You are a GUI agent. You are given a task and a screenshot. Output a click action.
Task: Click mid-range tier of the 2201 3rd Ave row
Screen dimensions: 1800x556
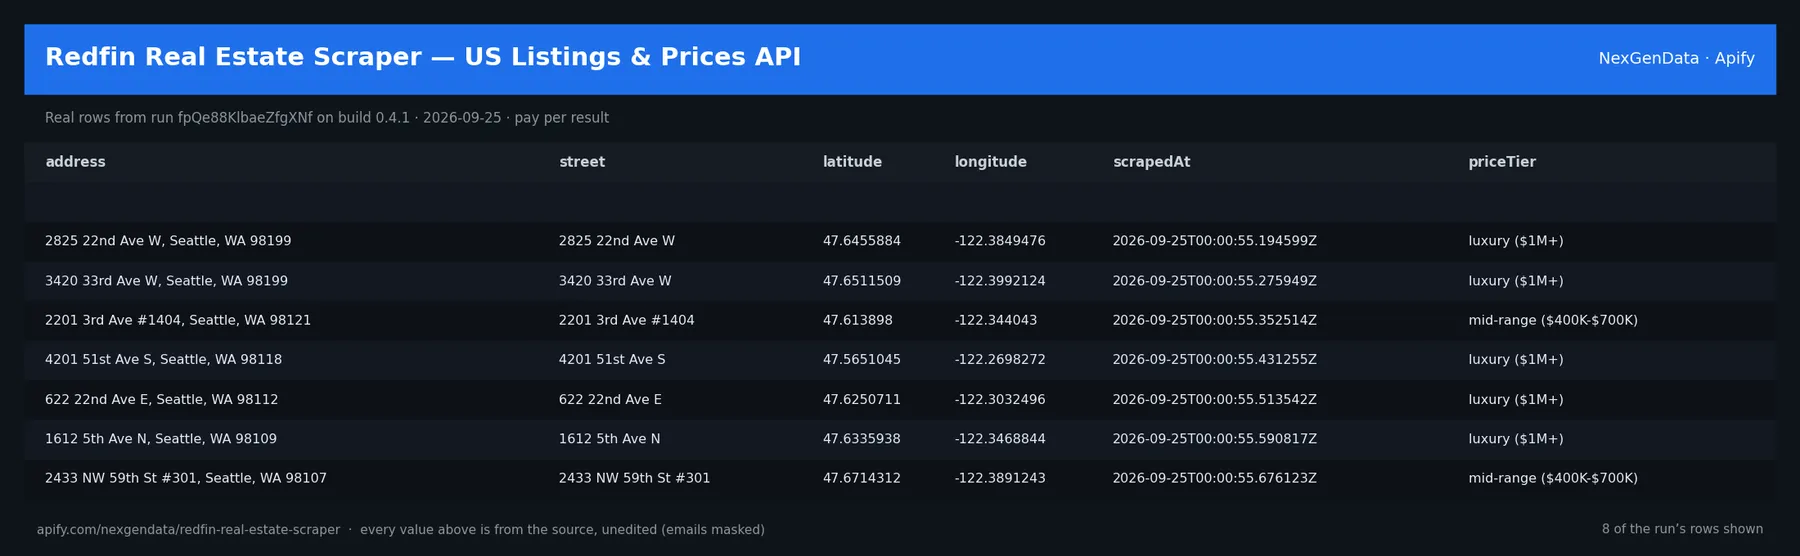[x=1553, y=320]
